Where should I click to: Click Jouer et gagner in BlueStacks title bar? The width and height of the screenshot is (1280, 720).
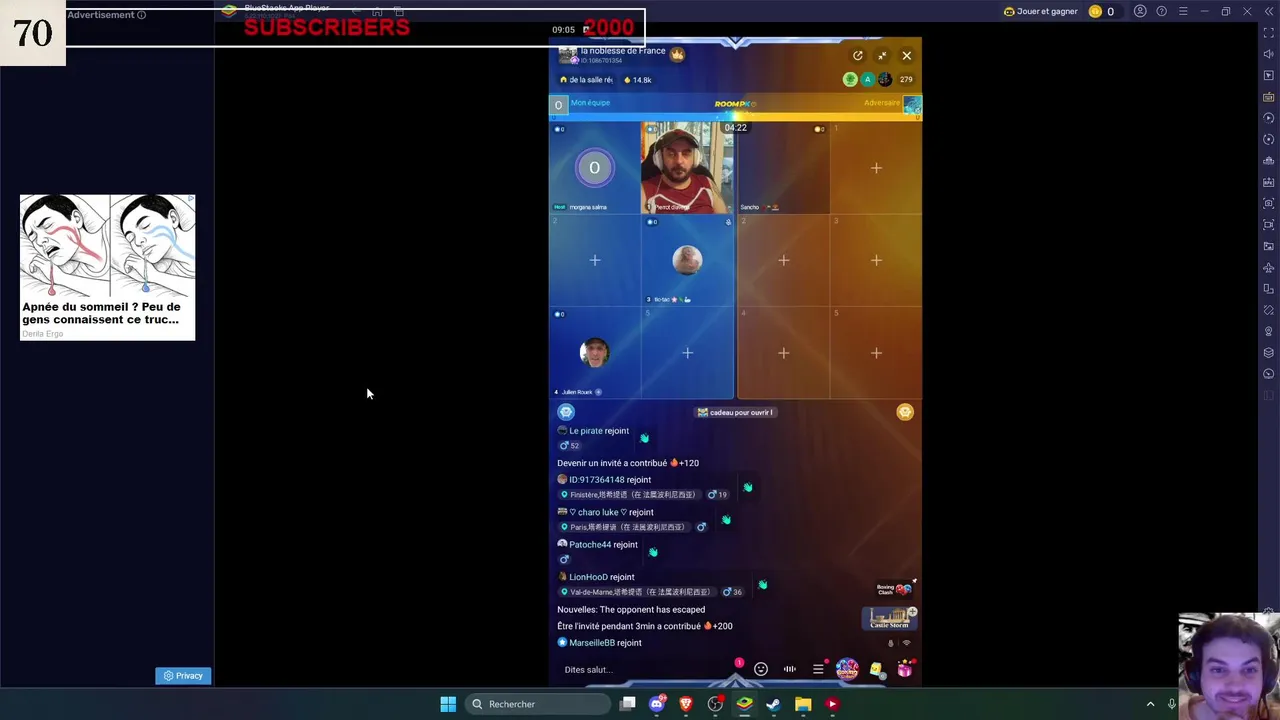click(x=1041, y=11)
